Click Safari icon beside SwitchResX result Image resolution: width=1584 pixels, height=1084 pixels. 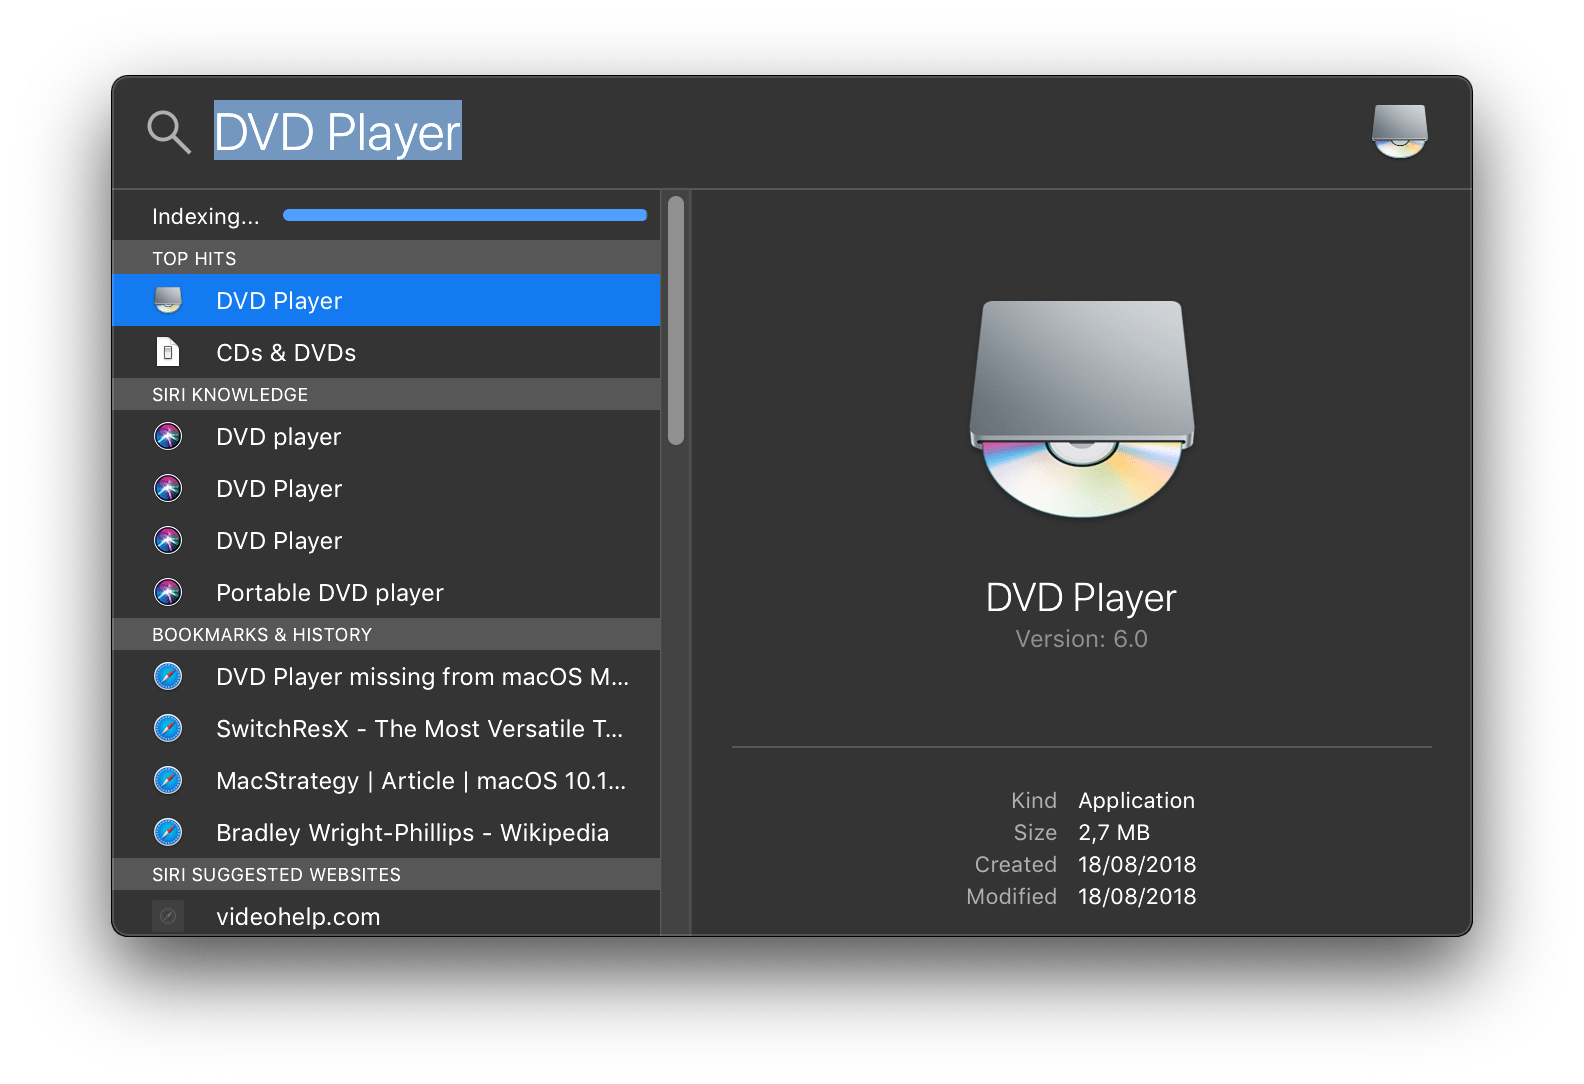(x=168, y=728)
